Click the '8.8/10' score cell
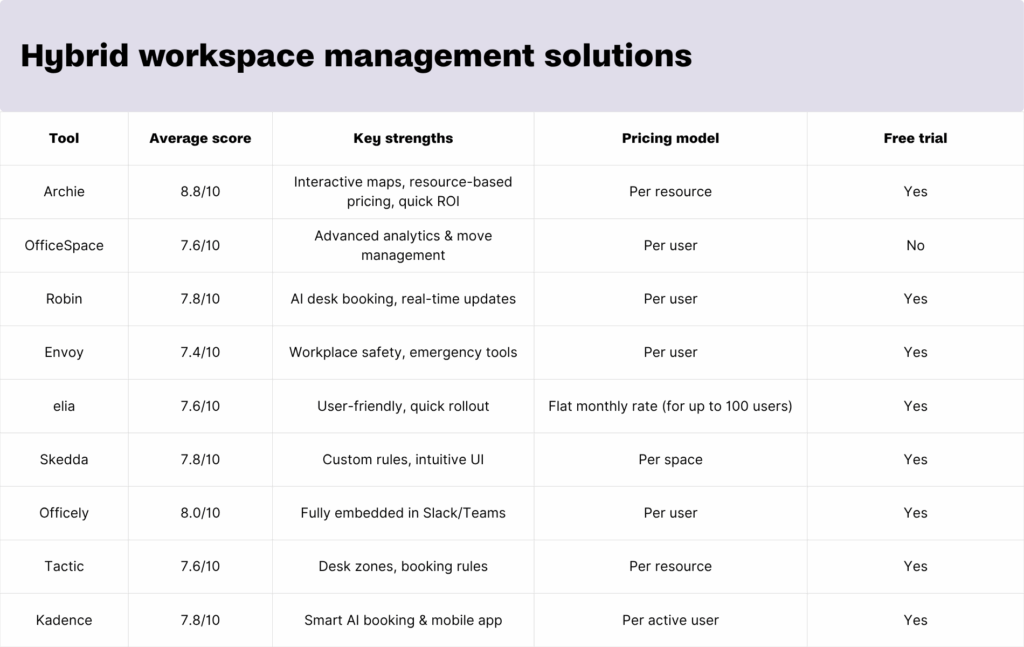This screenshot has height=647, width=1024. [x=200, y=192]
